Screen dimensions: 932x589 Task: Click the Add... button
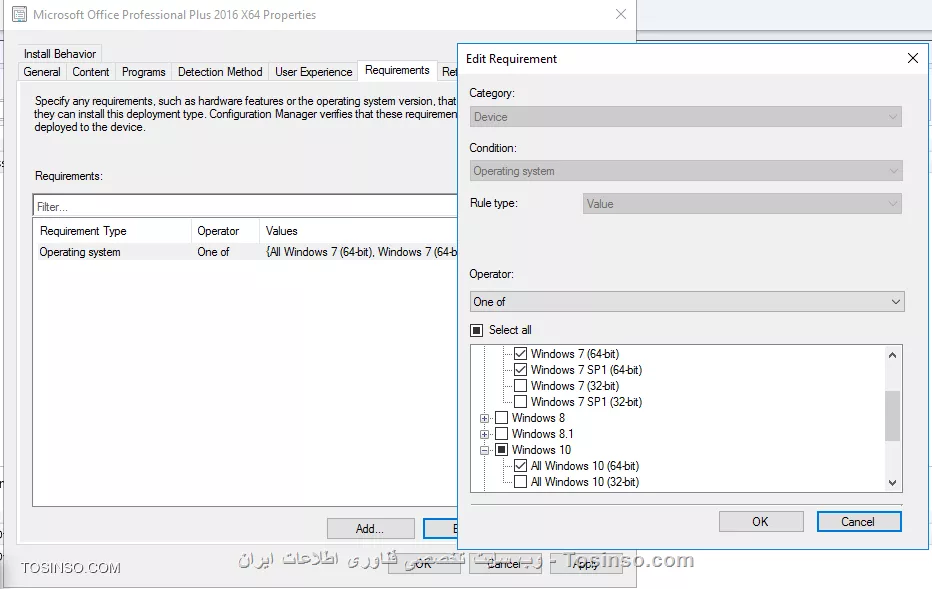[370, 528]
